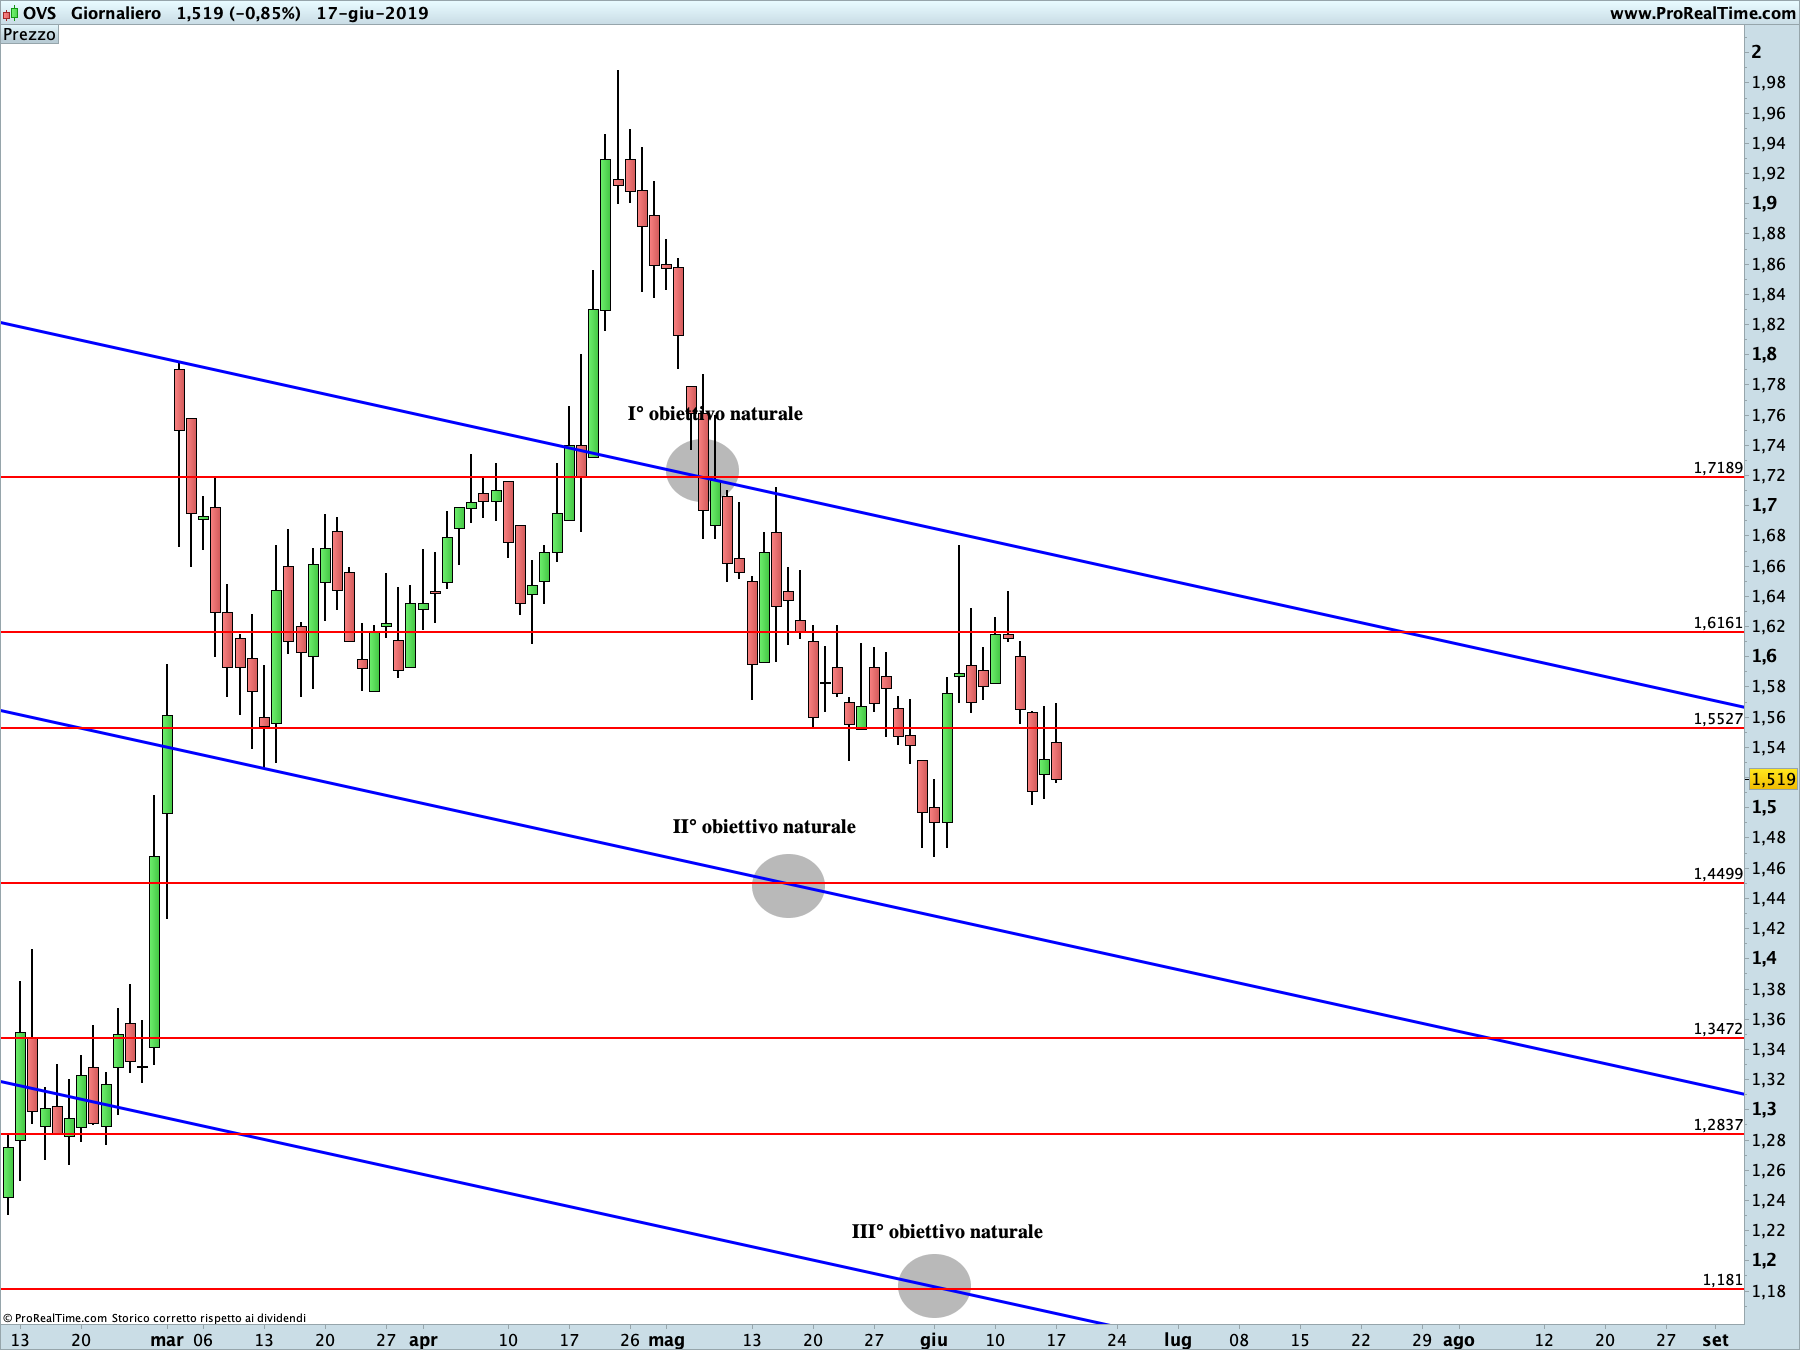Screen dimensions: 1800x1350
Task: Select the gray ellipse at third target
Action: pos(934,1286)
